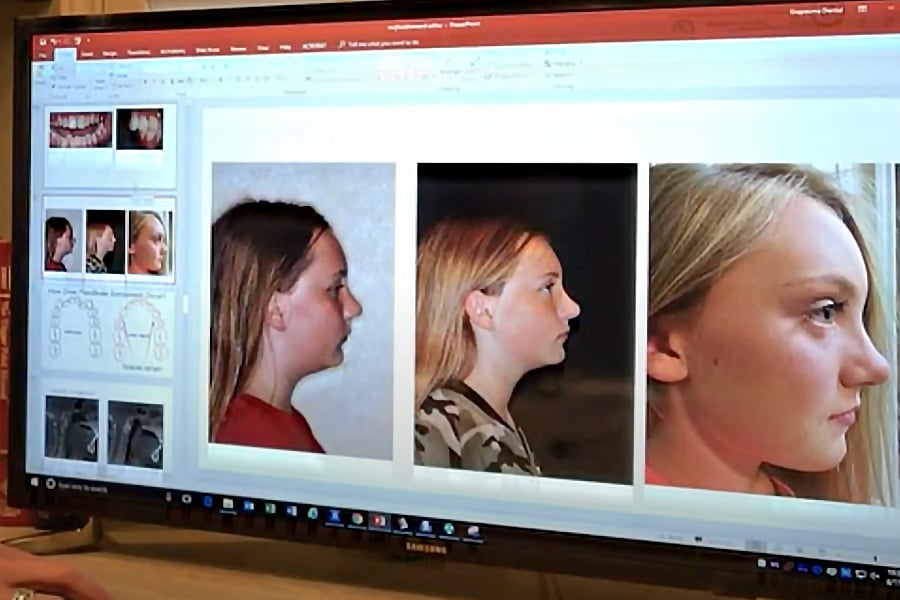Open the View ribbon tab
Viewport: 900px width, 600px height.
263,48
